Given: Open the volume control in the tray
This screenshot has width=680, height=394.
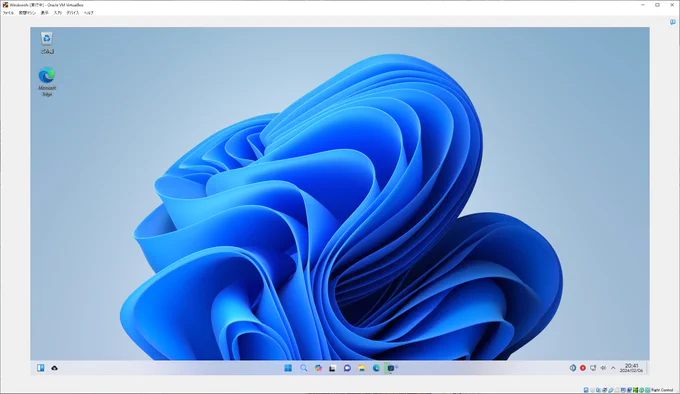Looking at the screenshot, I should (603, 368).
